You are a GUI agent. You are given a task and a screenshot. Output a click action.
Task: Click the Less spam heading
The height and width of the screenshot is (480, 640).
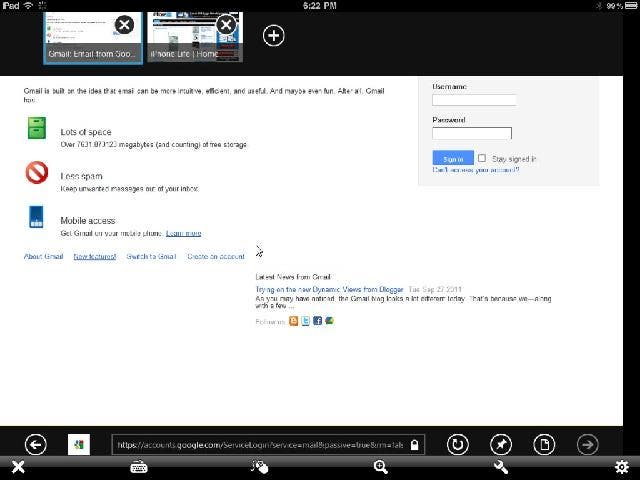click(x=81, y=176)
